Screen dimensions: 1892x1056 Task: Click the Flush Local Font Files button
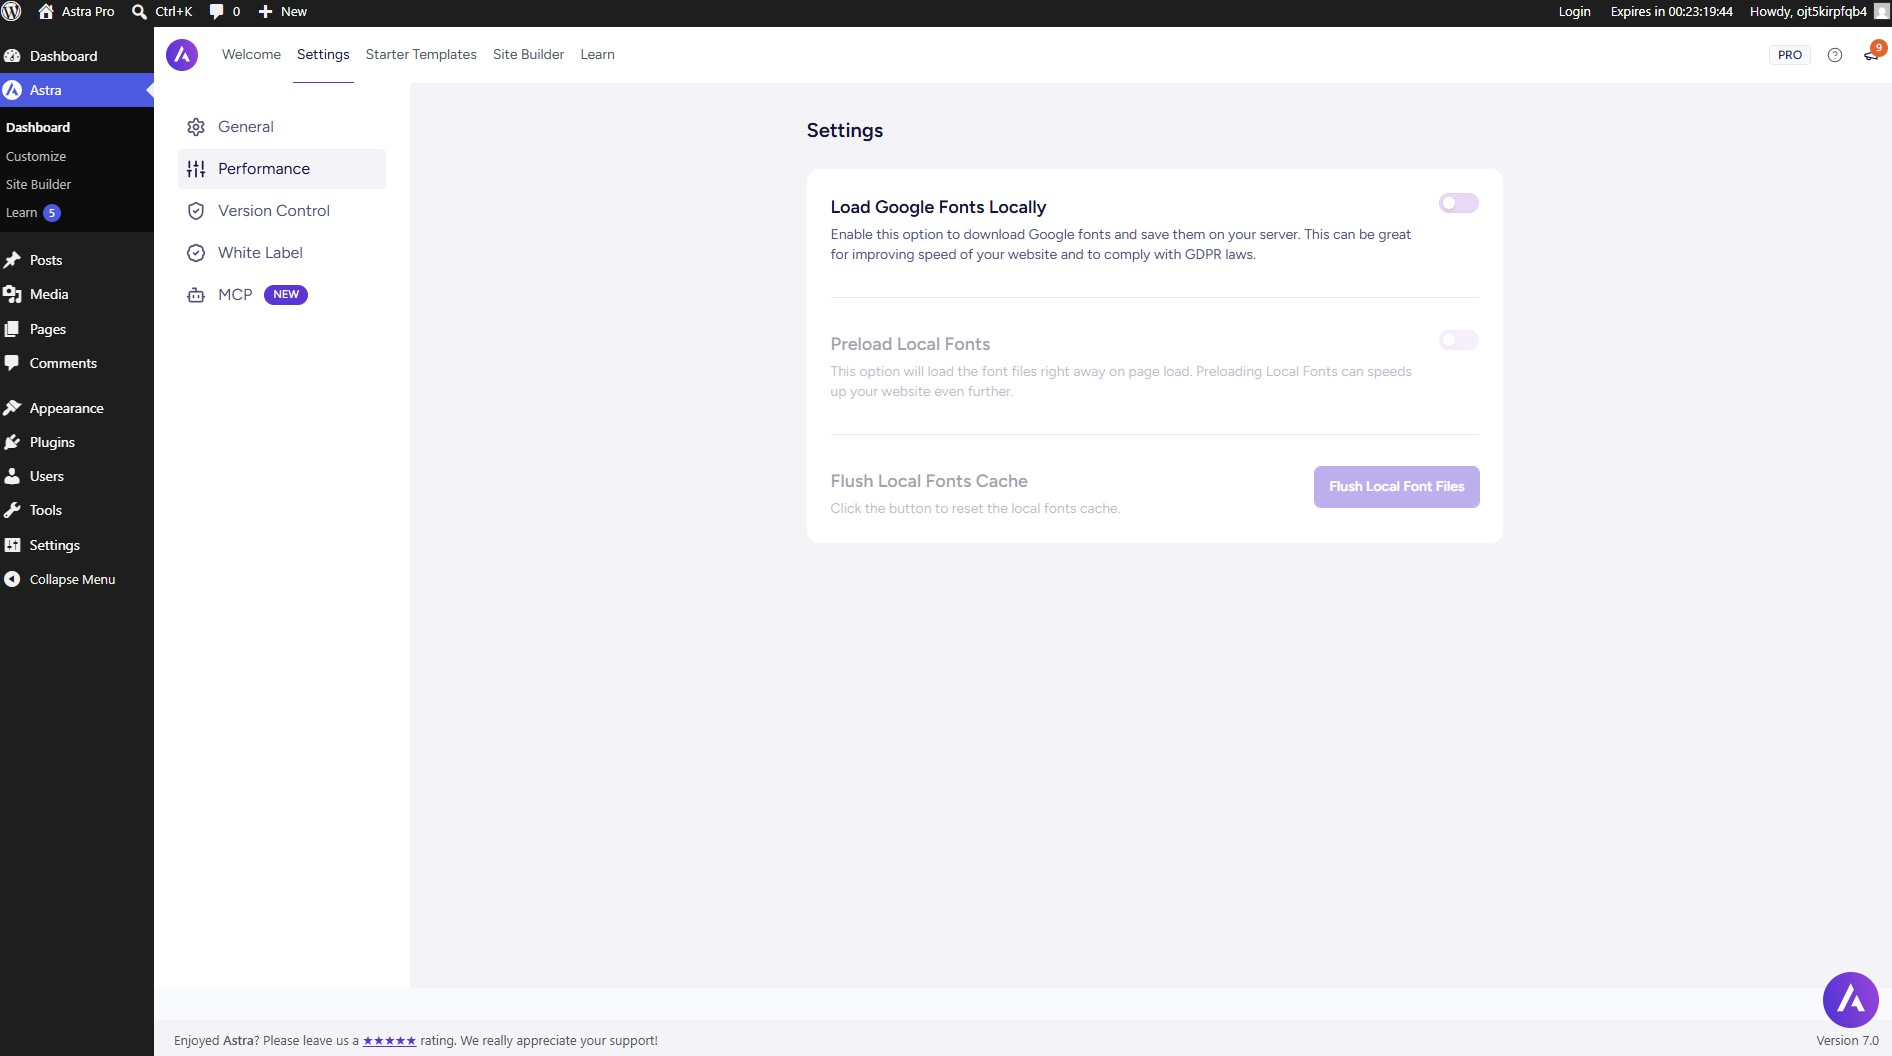pos(1396,487)
